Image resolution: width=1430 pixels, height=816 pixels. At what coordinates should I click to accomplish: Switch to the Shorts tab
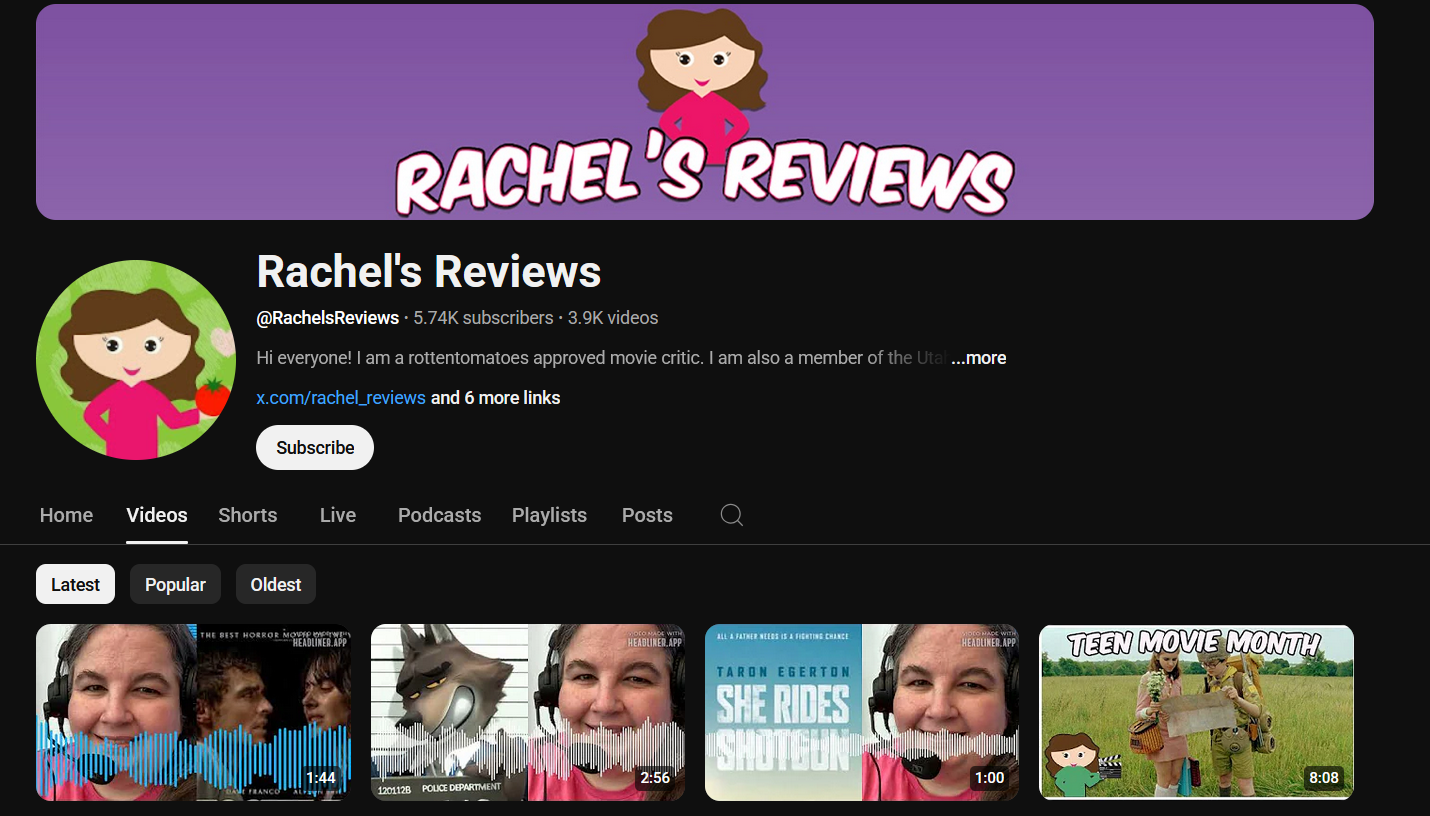[x=248, y=515]
